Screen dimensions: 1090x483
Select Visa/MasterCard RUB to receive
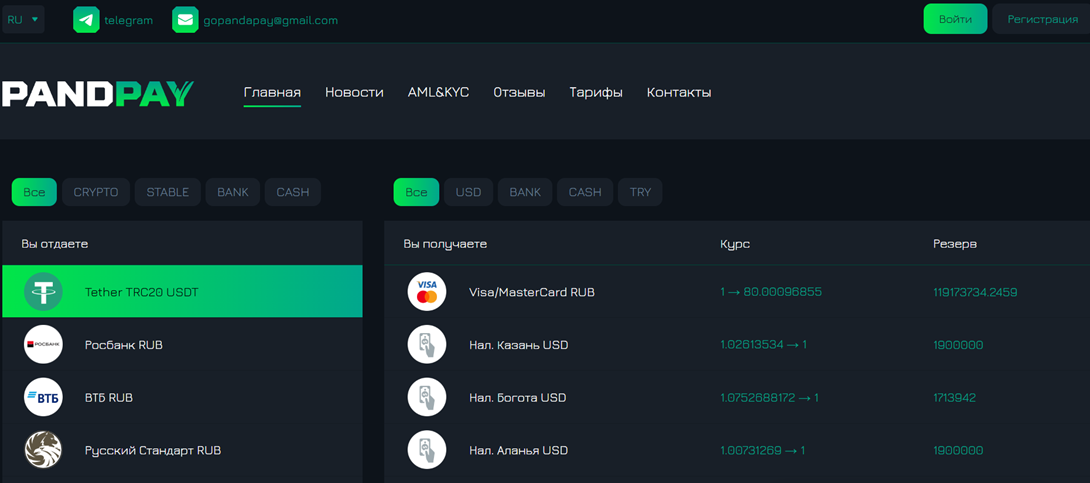pyautogui.click(x=737, y=292)
